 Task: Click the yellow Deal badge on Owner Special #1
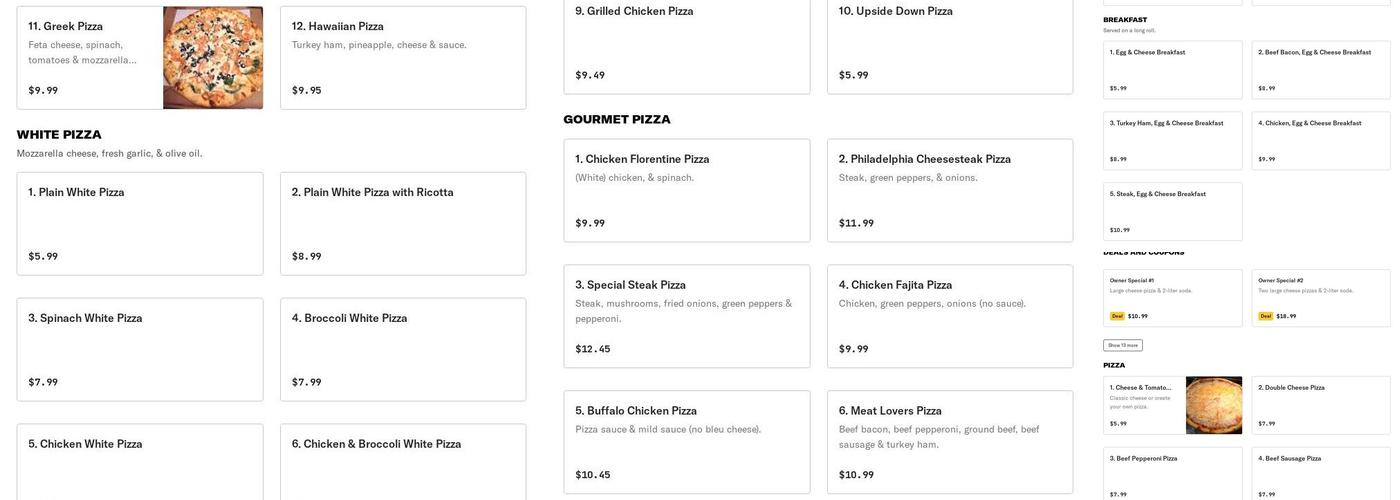point(1117,316)
